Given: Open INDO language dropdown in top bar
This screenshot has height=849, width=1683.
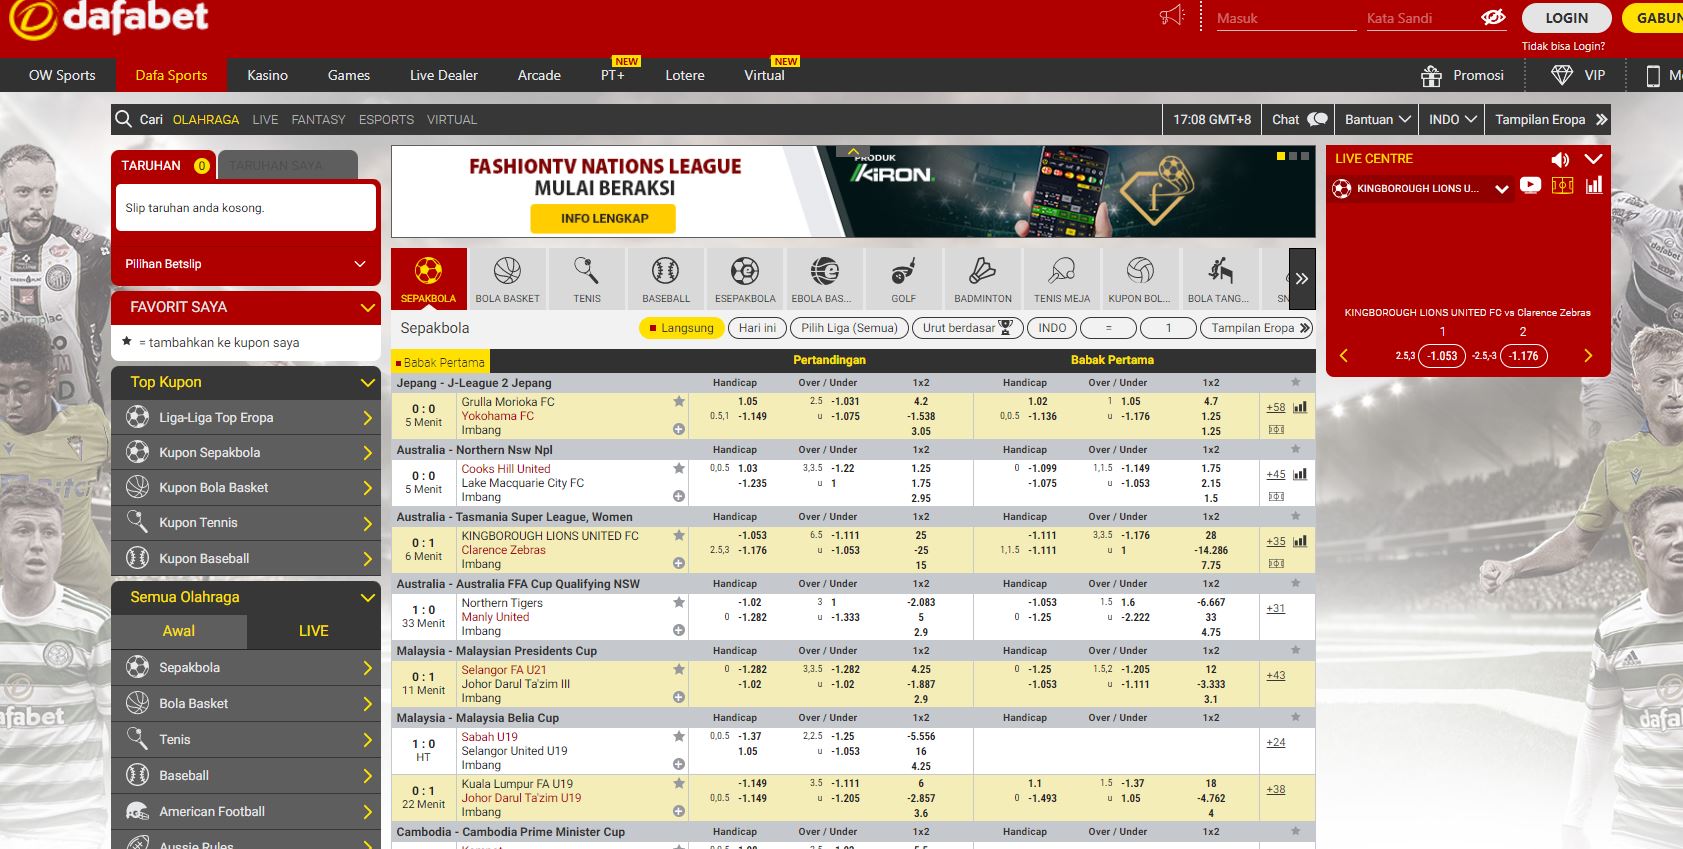Looking at the screenshot, I should coord(1452,119).
